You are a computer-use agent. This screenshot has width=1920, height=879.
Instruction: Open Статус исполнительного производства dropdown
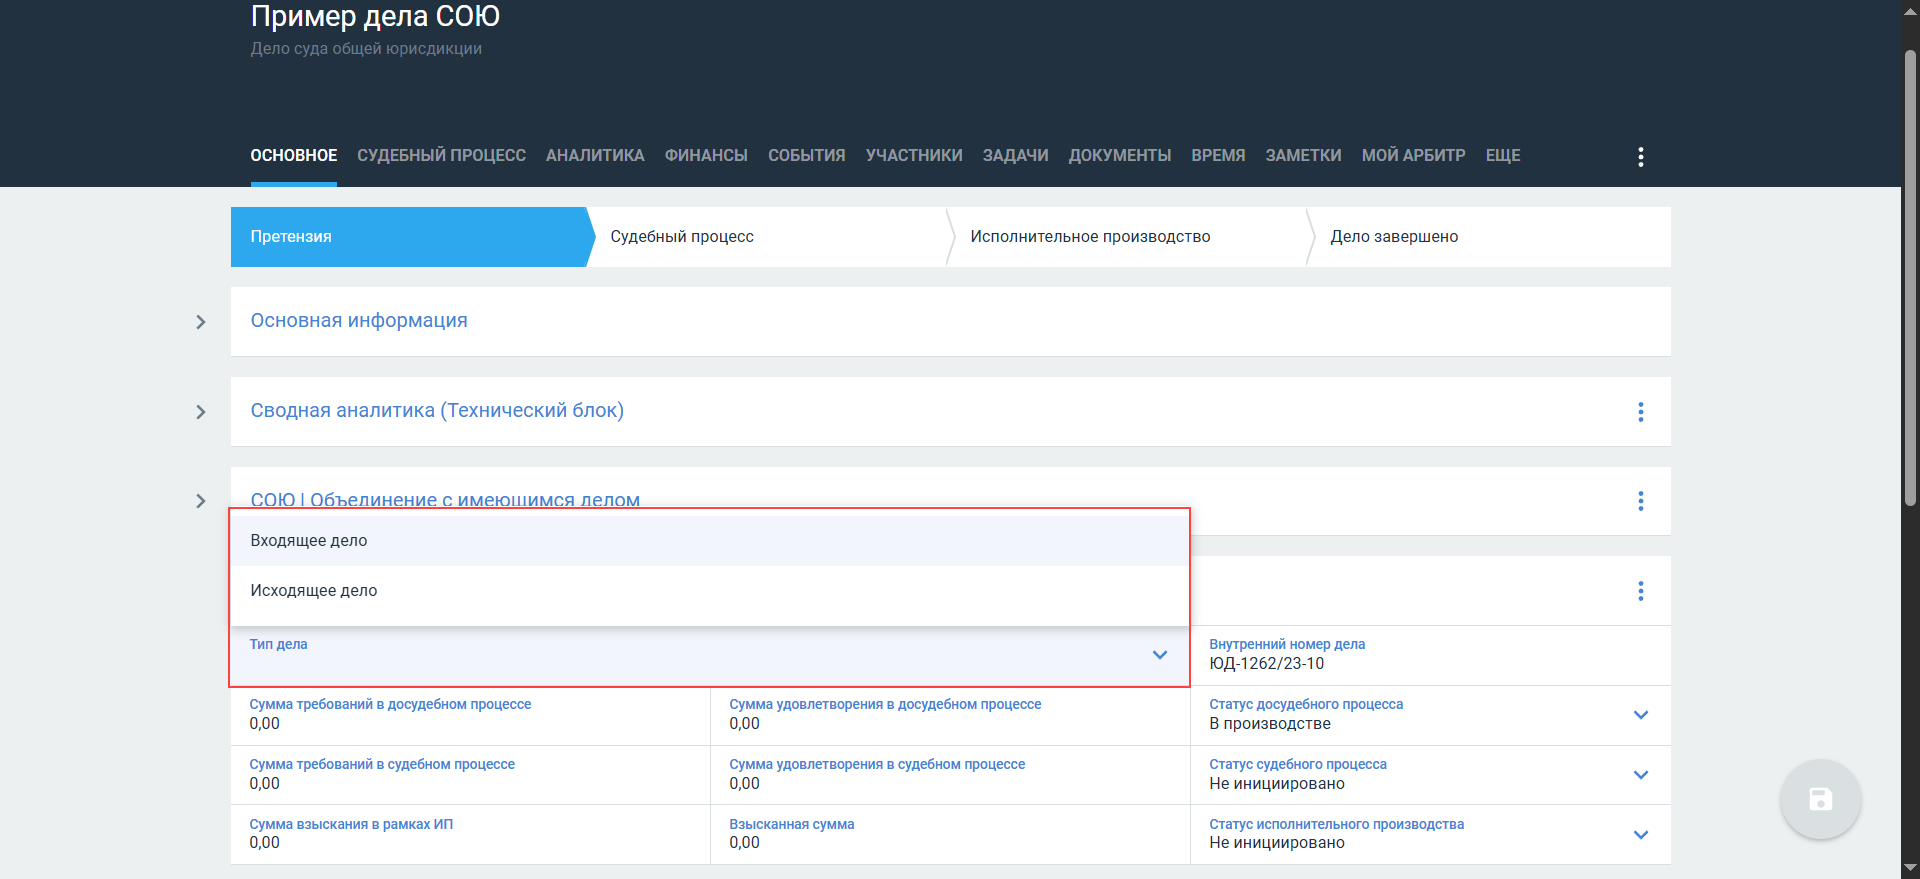coord(1640,835)
